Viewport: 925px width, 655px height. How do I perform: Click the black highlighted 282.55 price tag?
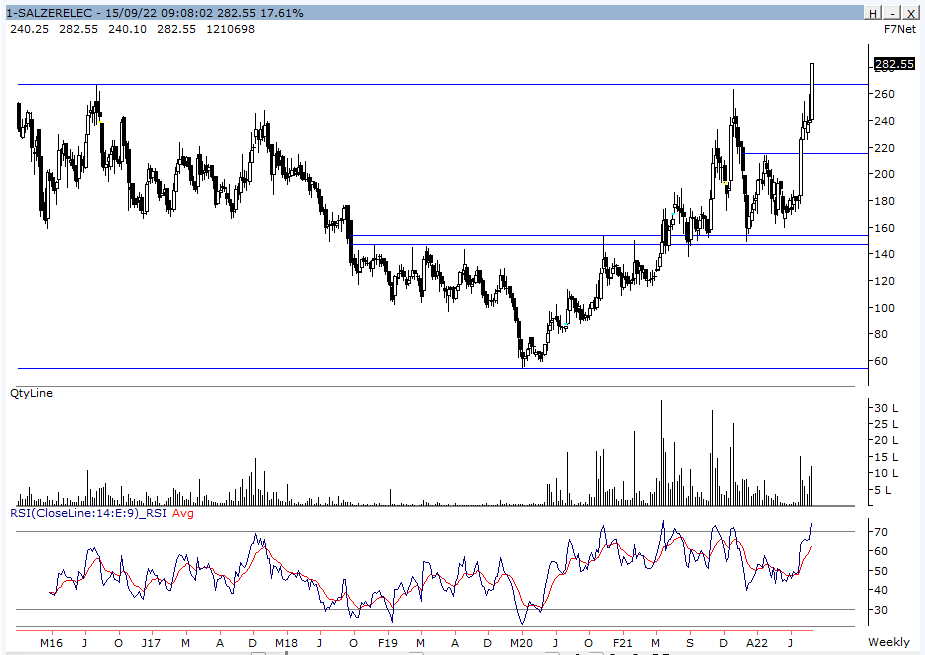tap(894, 64)
